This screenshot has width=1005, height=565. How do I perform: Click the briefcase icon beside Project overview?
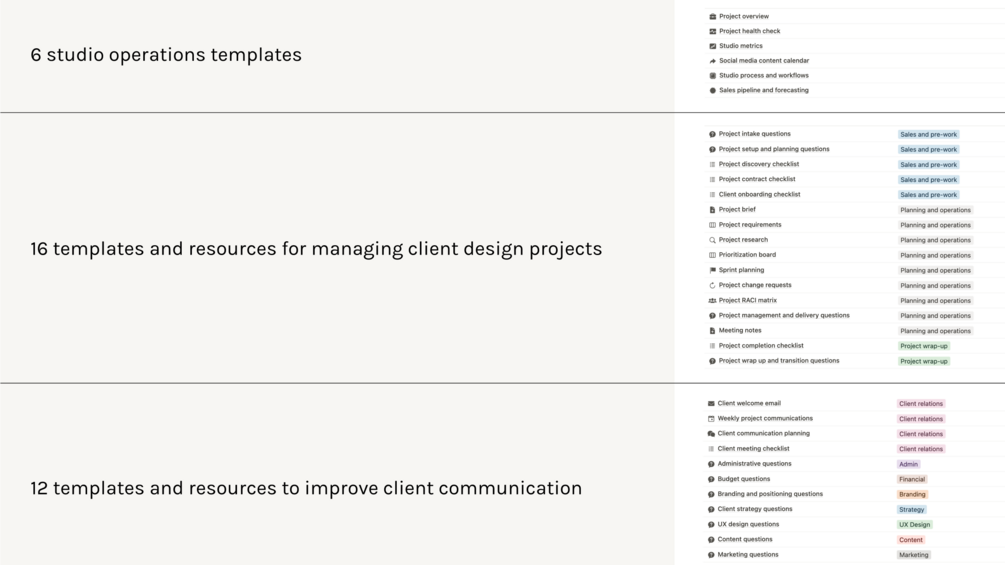(x=712, y=17)
